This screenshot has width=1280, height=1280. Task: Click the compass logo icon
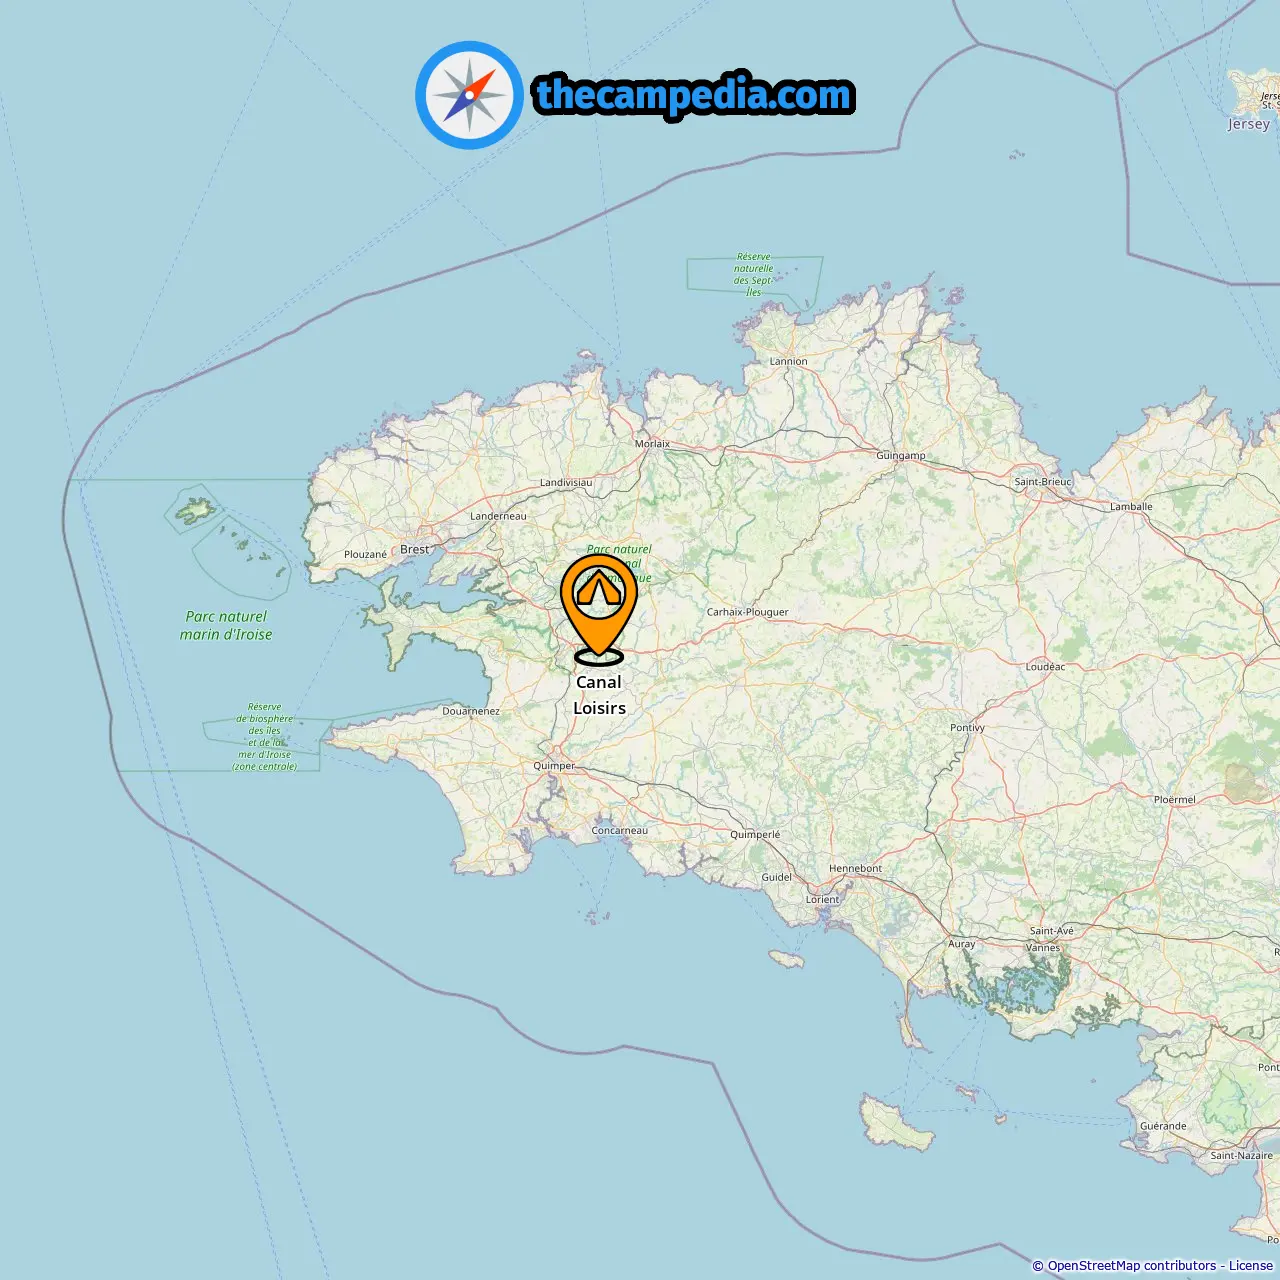(469, 95)
